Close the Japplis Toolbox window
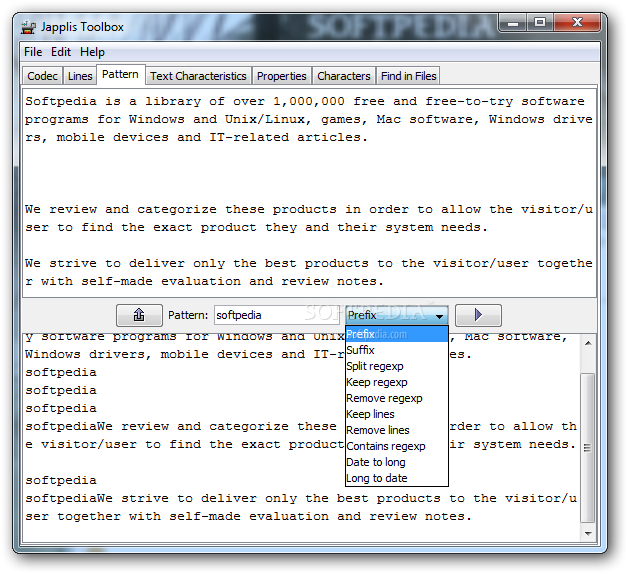This screenshot has height=574, width=628. point(577,22)
